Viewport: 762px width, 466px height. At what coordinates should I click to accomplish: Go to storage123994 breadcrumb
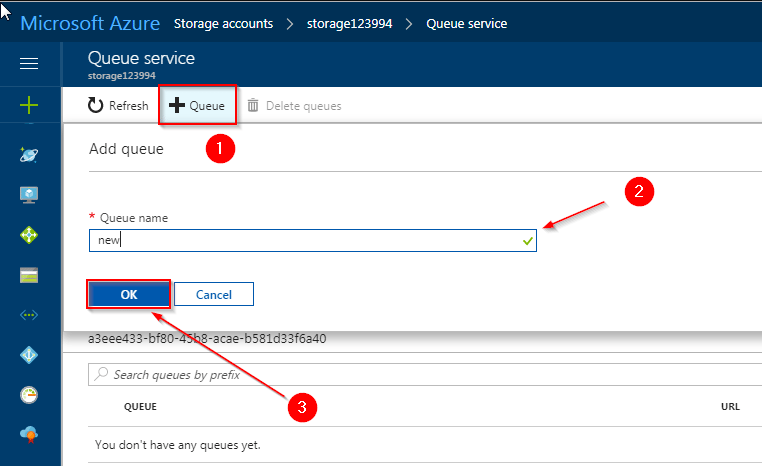tap(349, 24)
